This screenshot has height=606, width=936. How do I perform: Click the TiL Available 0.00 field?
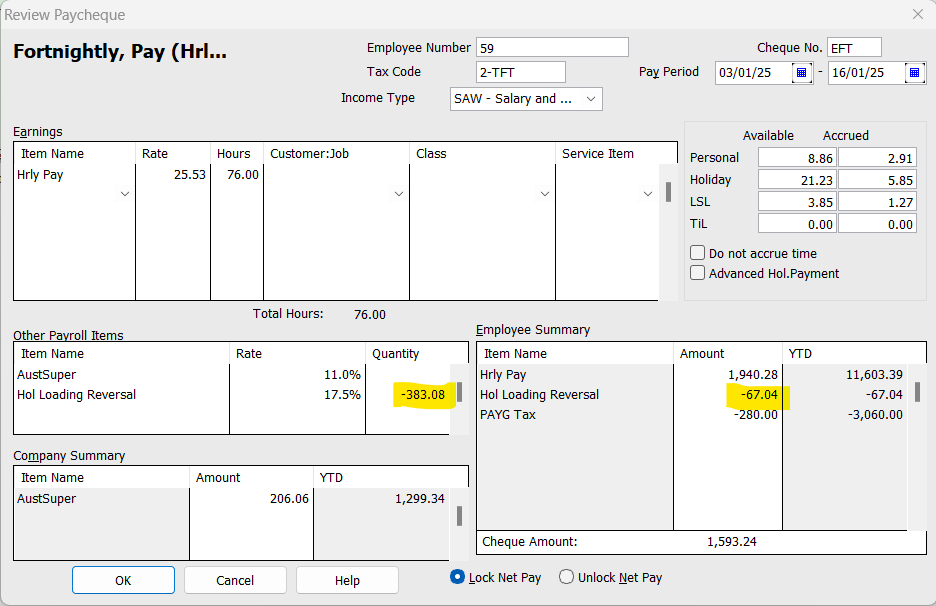click(797, 224)
